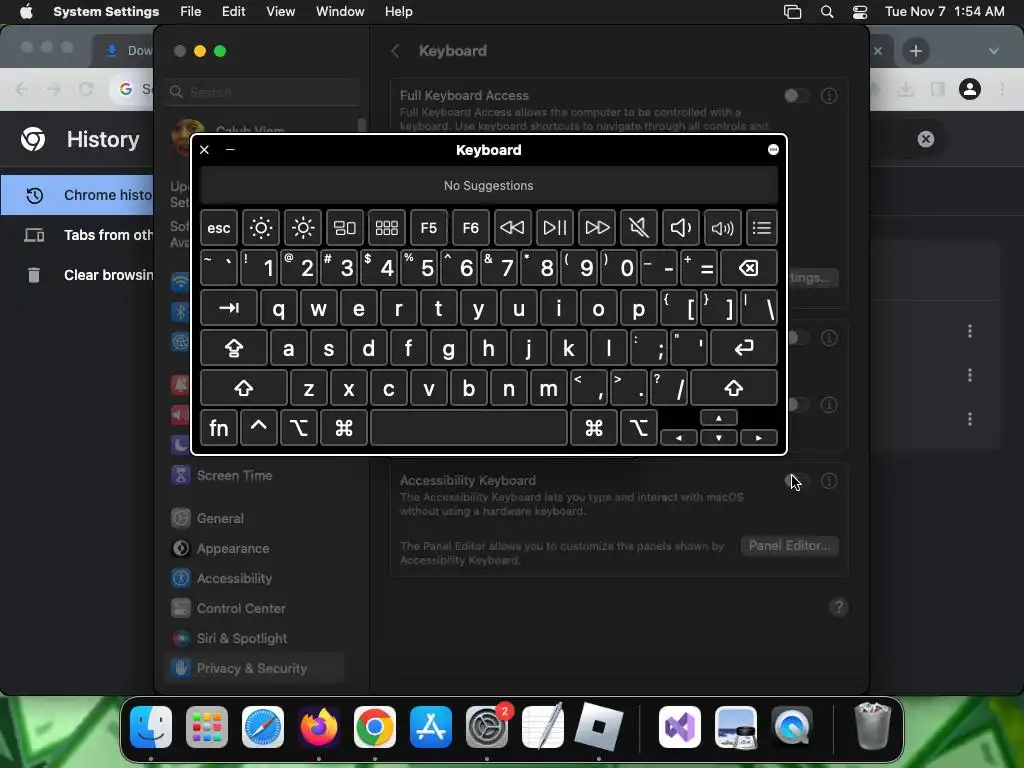Show info for Full Keyboard Access
This screenshot has width=1024, height=768.
tap(829, 96)
